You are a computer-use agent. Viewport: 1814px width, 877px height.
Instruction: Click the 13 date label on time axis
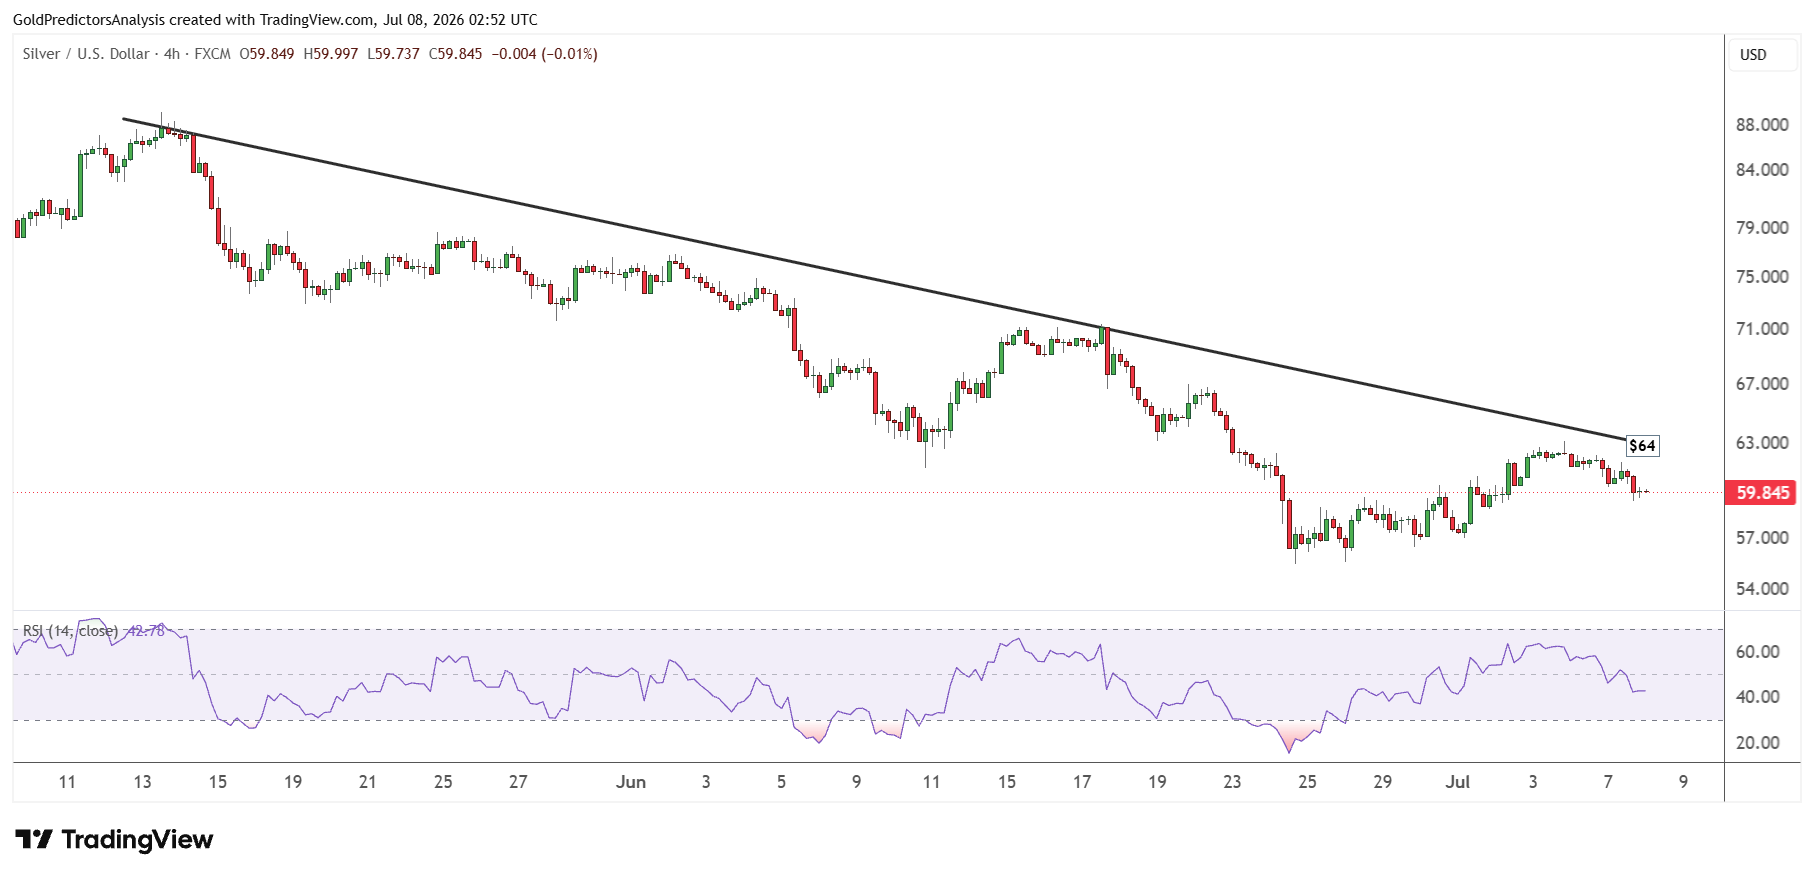click(x=142, y=782)
